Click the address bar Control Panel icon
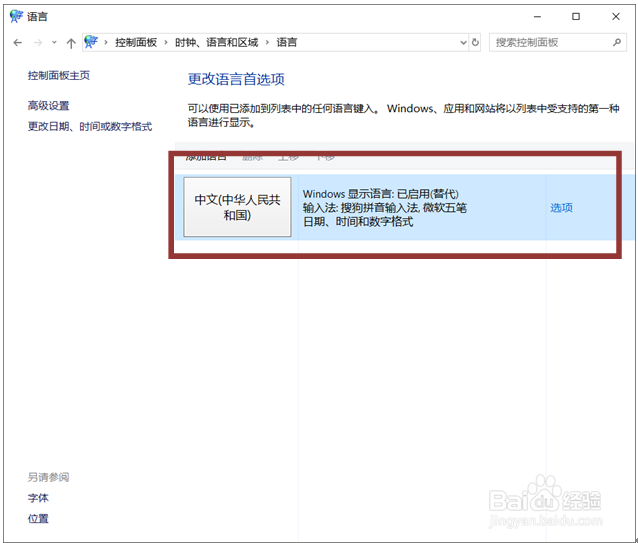 point(92,42)
